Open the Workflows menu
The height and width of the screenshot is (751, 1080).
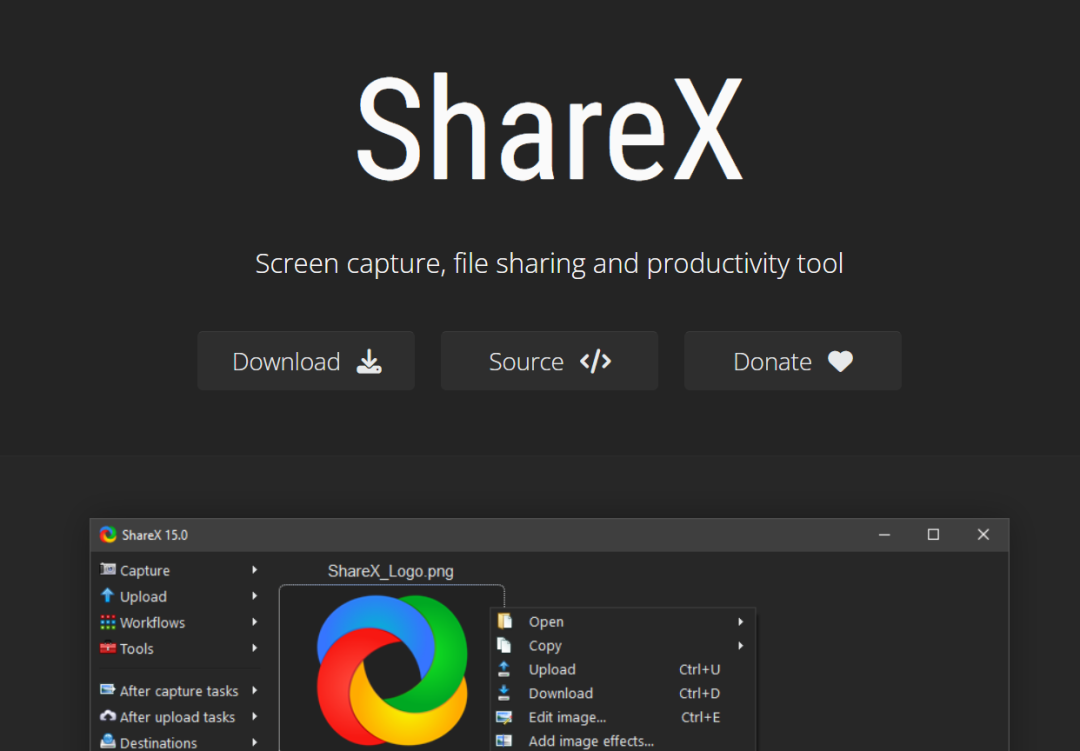pyautogui.click(x=179, y=622)
